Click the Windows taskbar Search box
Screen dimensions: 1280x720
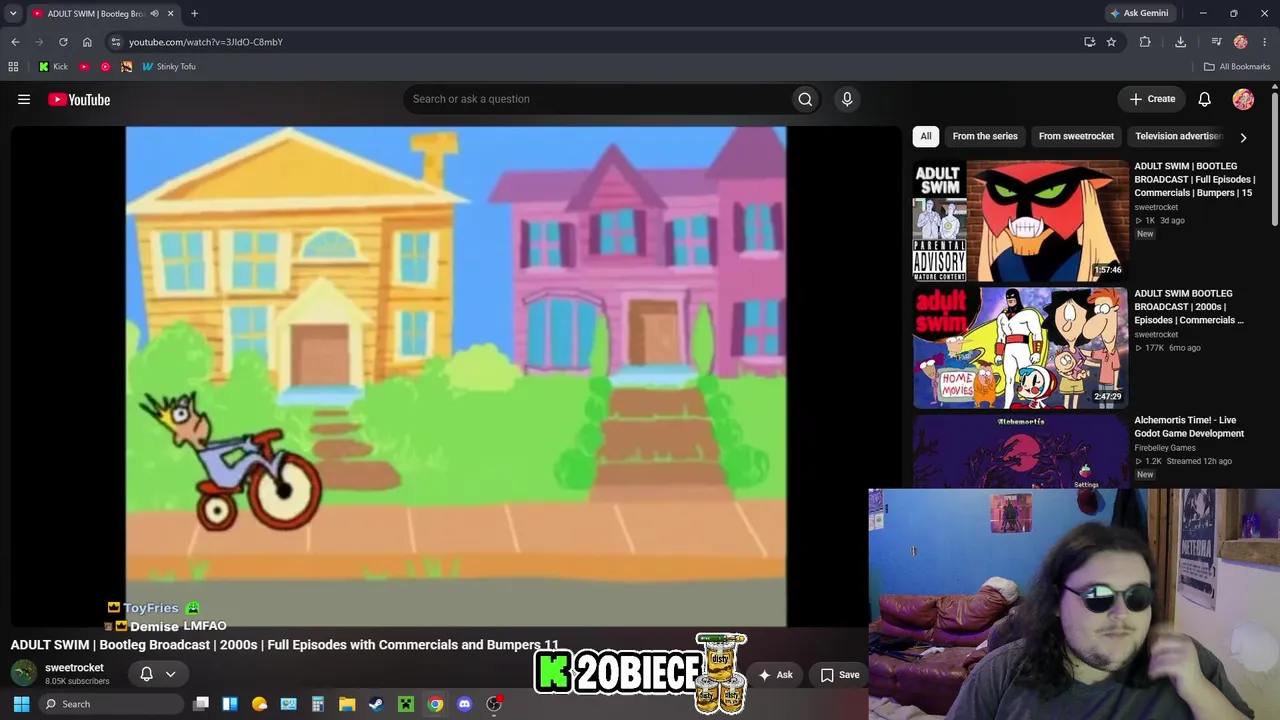[110, 704]
